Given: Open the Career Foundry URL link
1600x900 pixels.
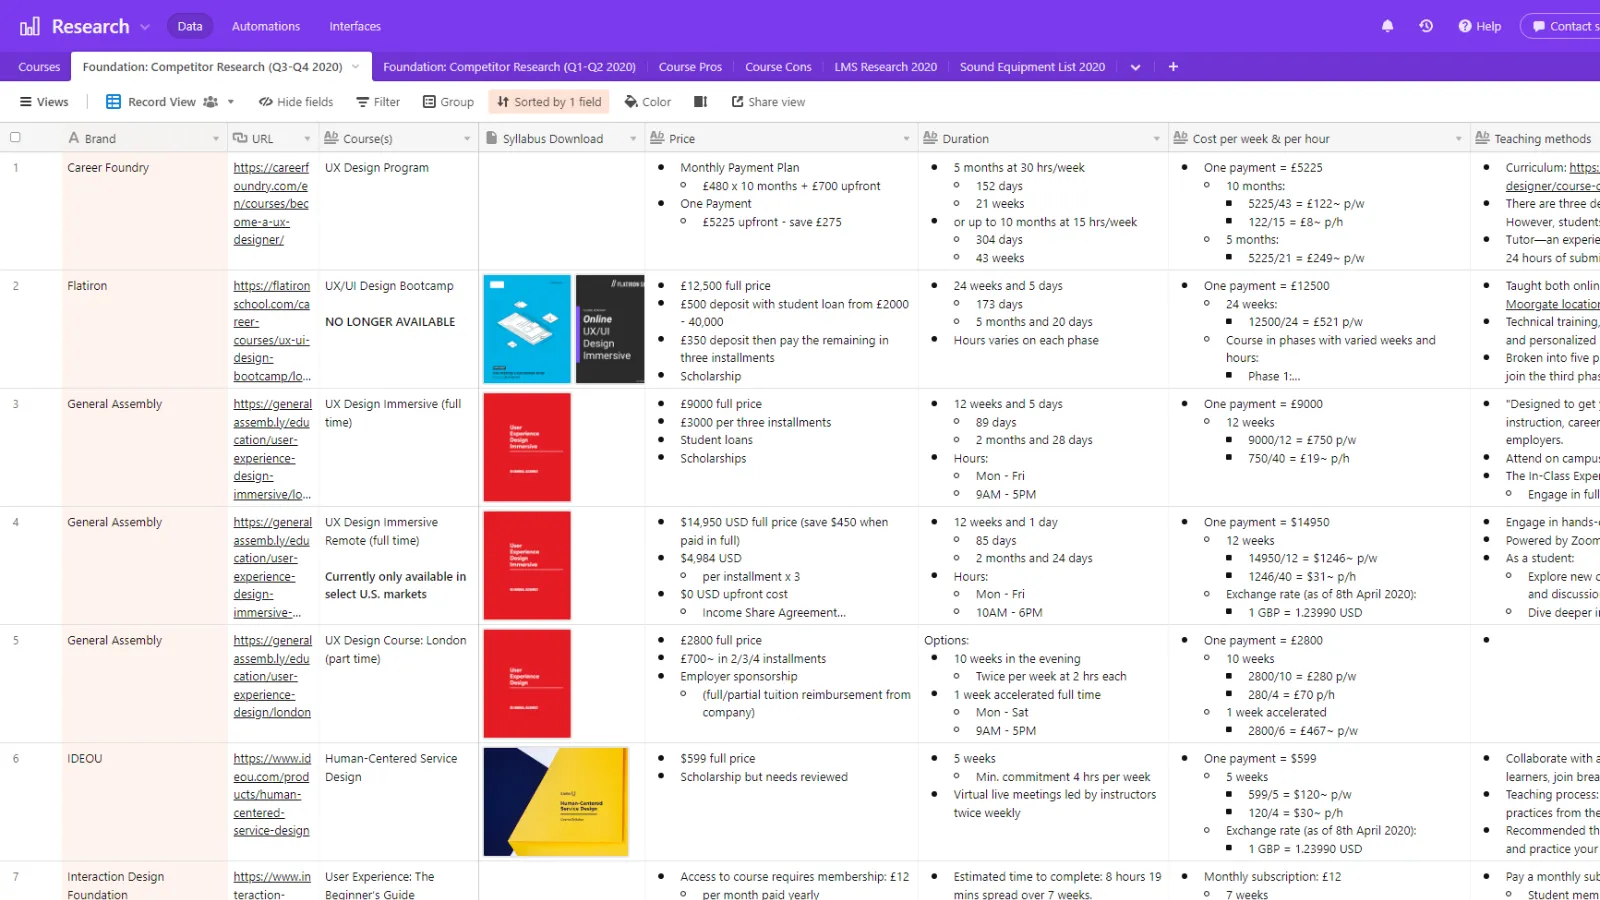Looking at the screenshot, I should point(271,204).
